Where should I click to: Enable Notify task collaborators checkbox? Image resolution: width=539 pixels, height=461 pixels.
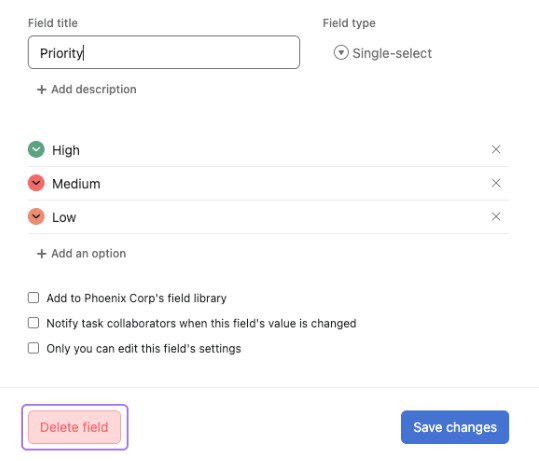[33, 323]
